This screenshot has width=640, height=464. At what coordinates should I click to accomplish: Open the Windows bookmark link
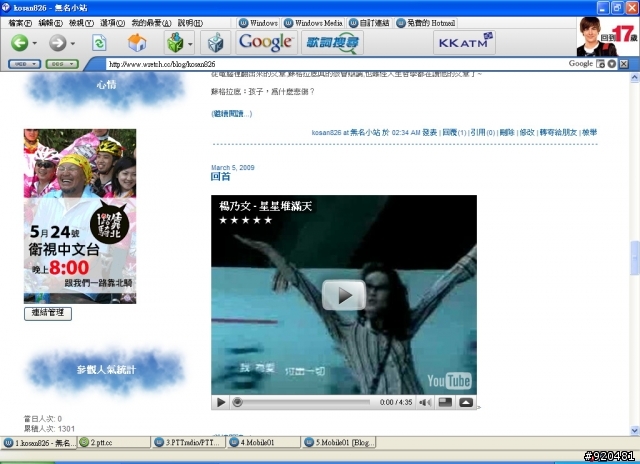(x=258, y=23)
